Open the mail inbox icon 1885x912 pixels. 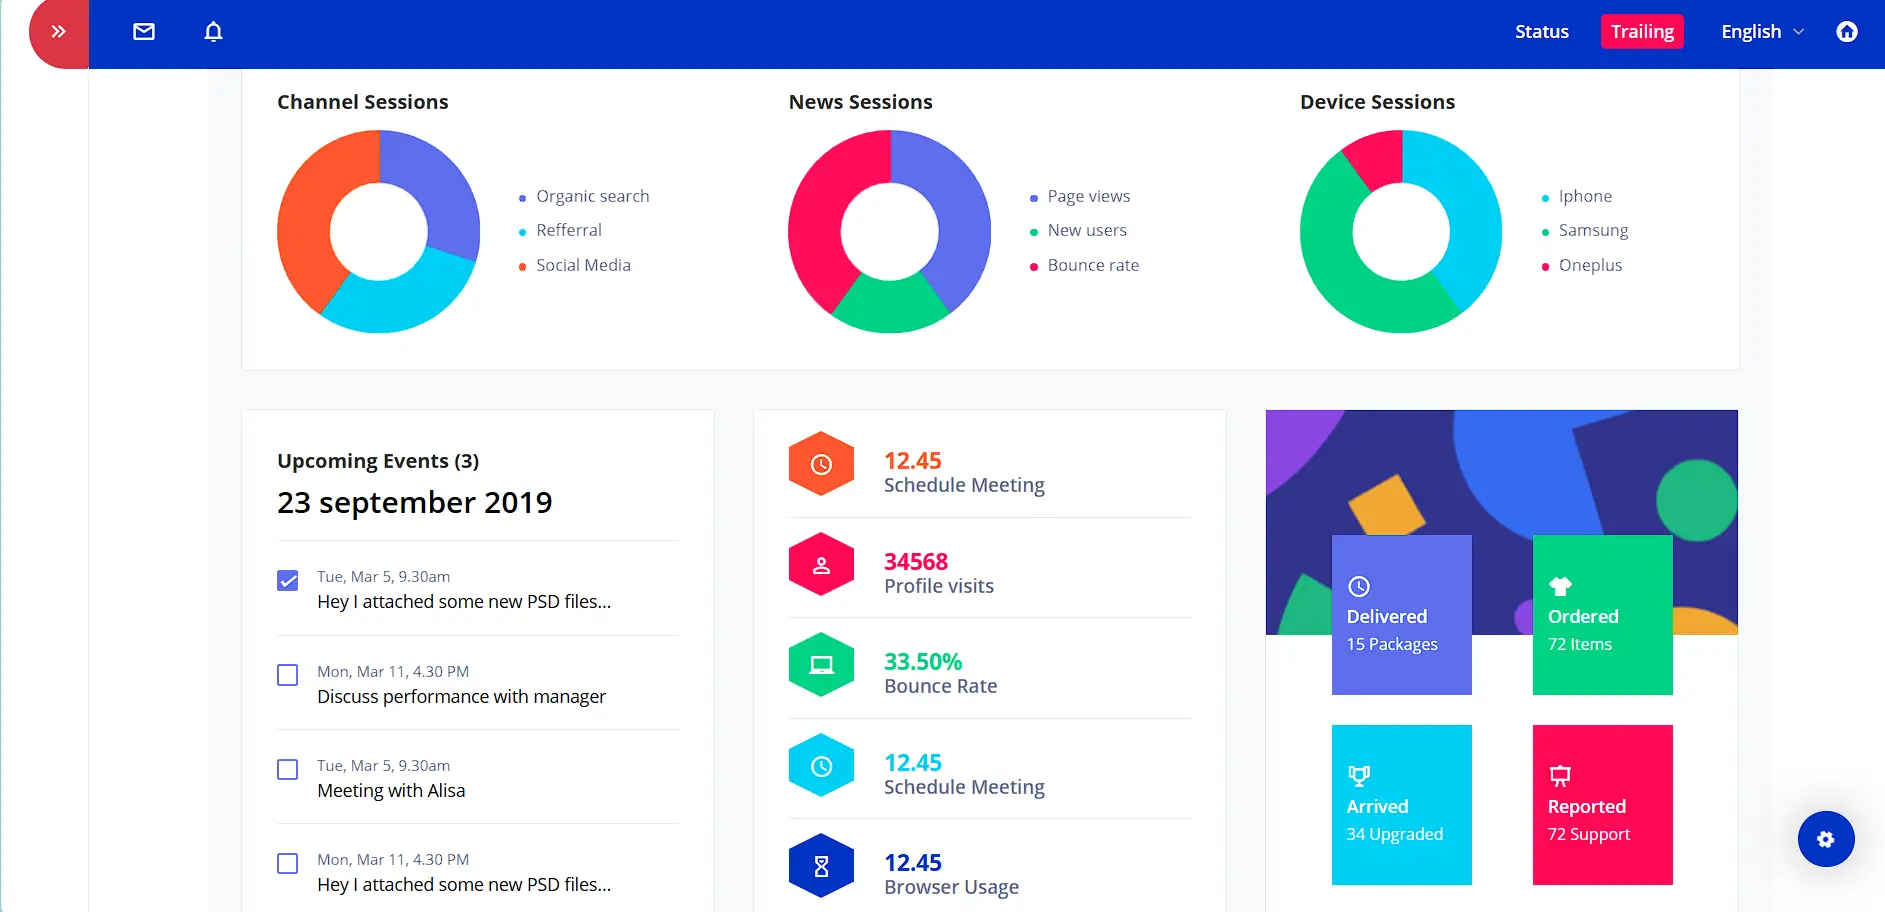click(144, 32)
